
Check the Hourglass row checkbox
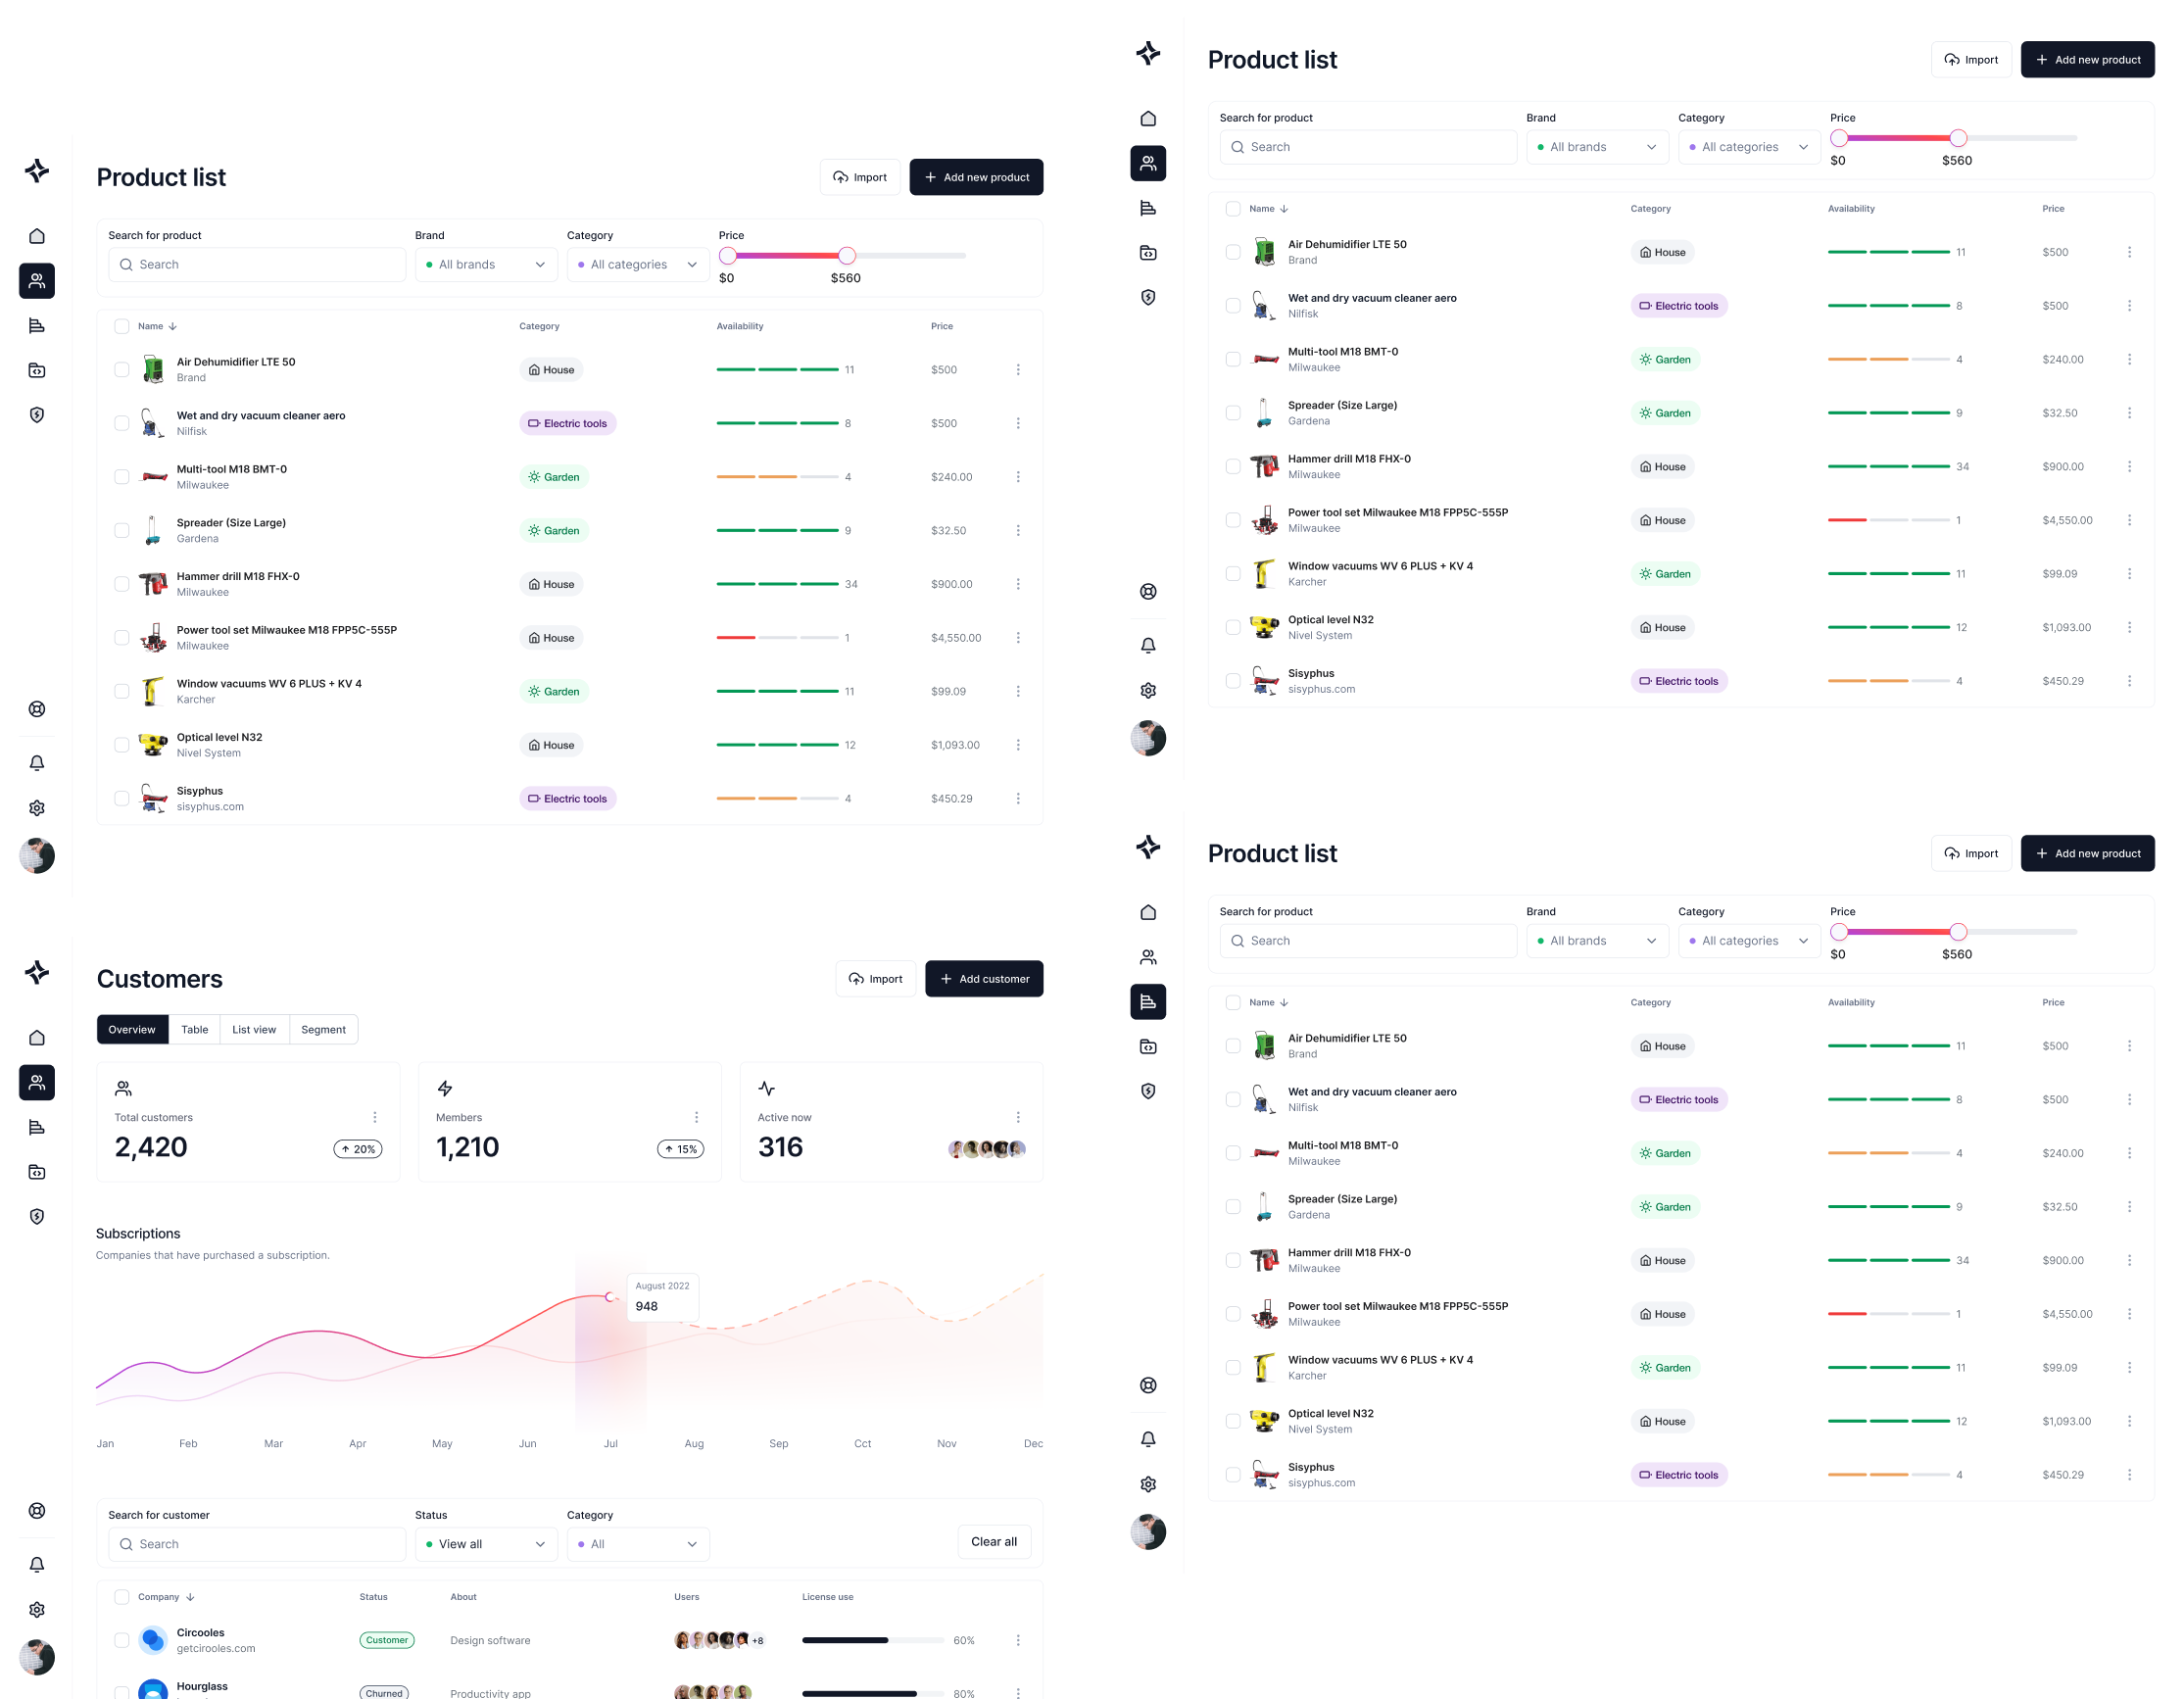122,1691
